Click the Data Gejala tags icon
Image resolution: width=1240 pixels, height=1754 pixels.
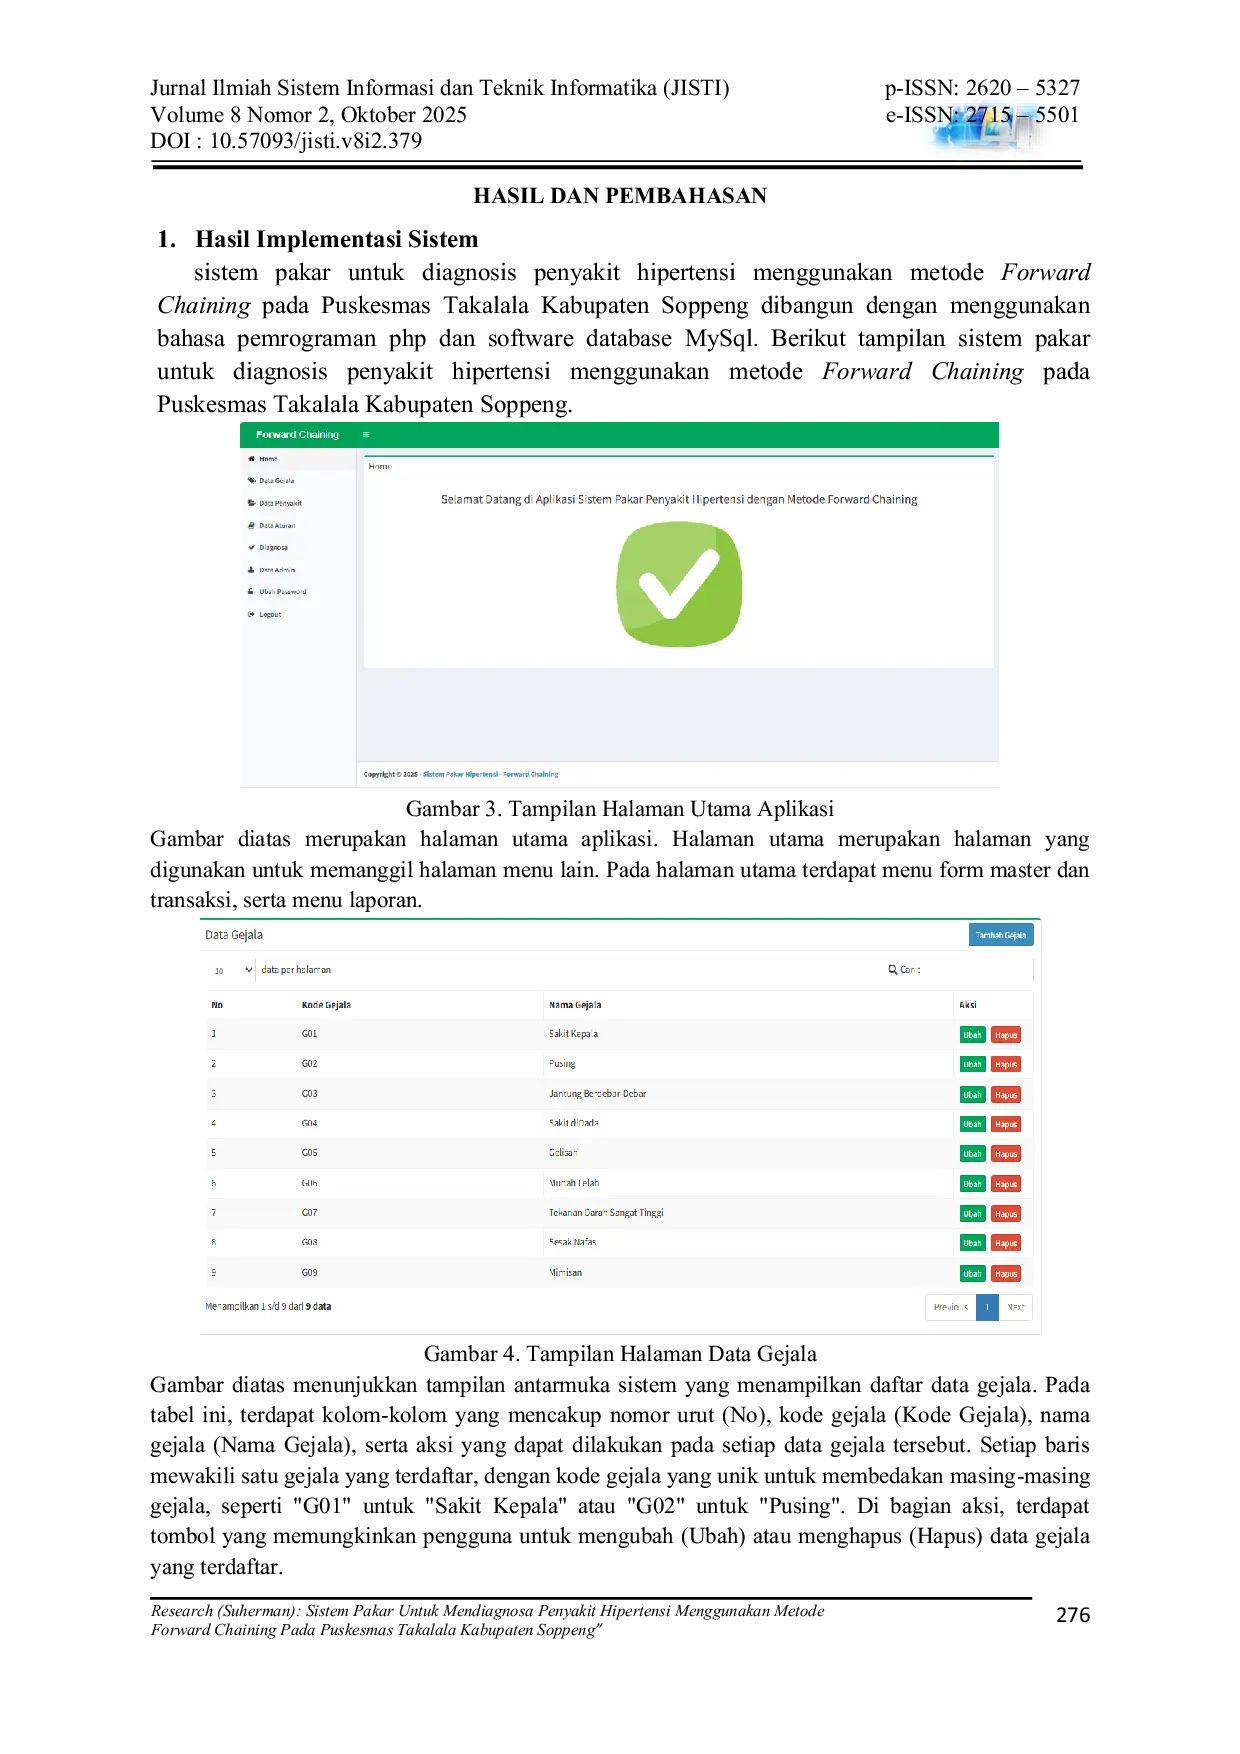(252, 481)
